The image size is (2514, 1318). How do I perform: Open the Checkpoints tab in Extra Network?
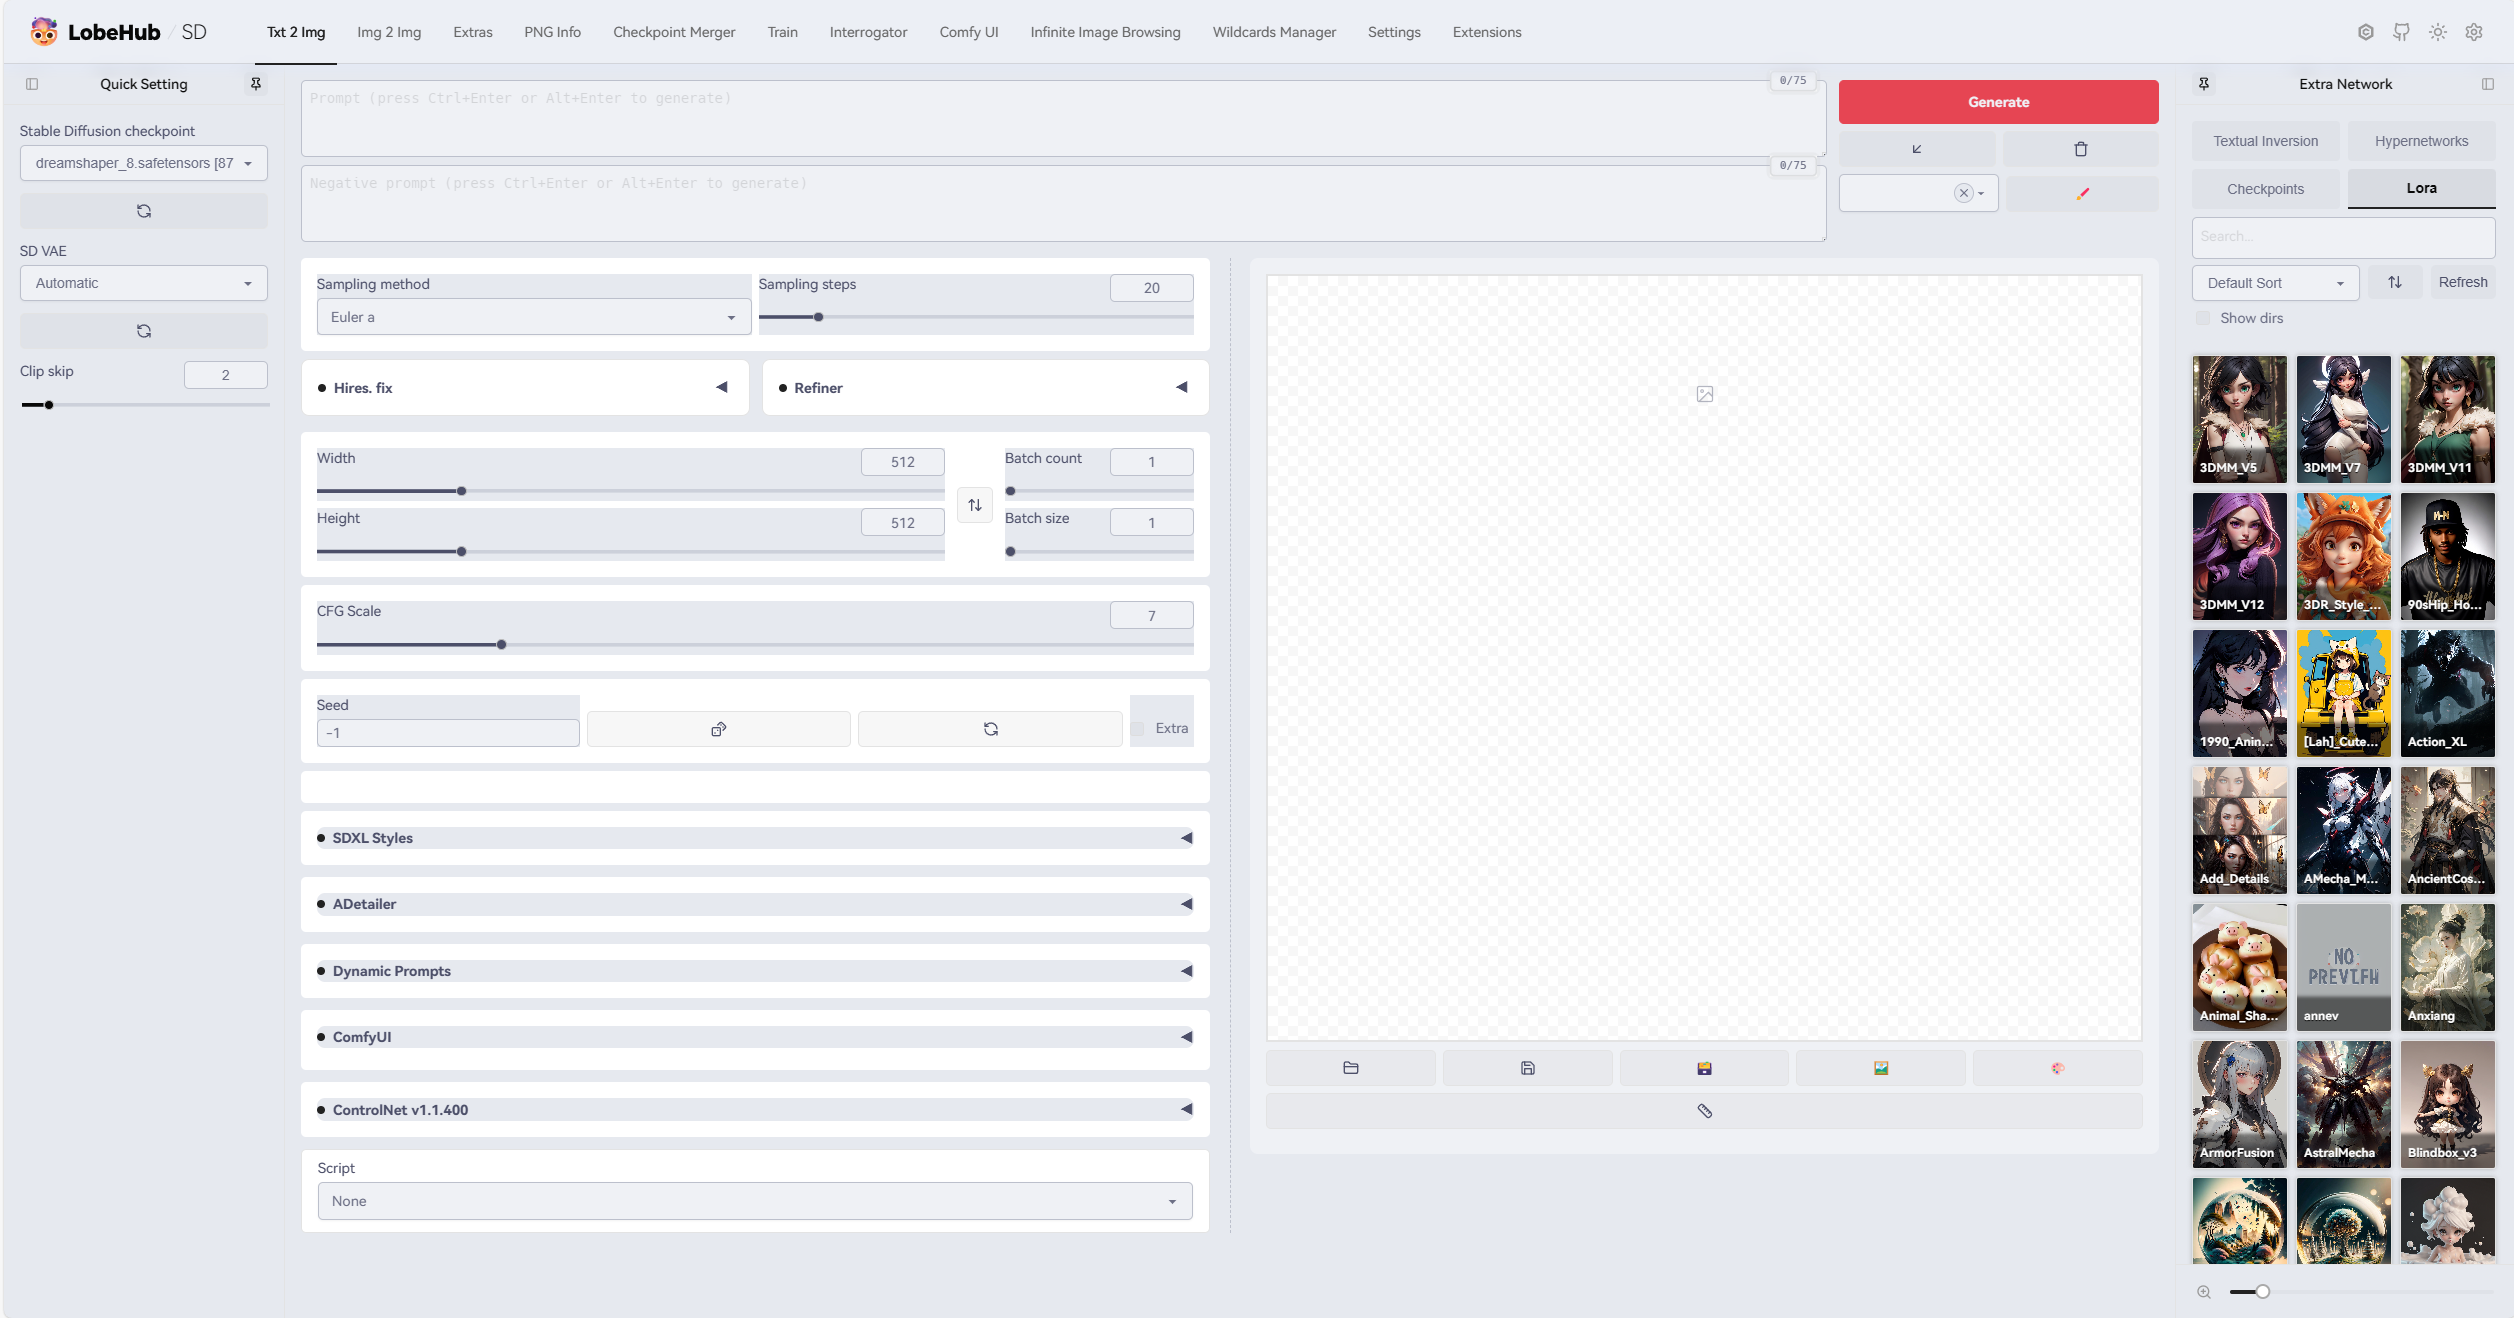pos(2266,188)
